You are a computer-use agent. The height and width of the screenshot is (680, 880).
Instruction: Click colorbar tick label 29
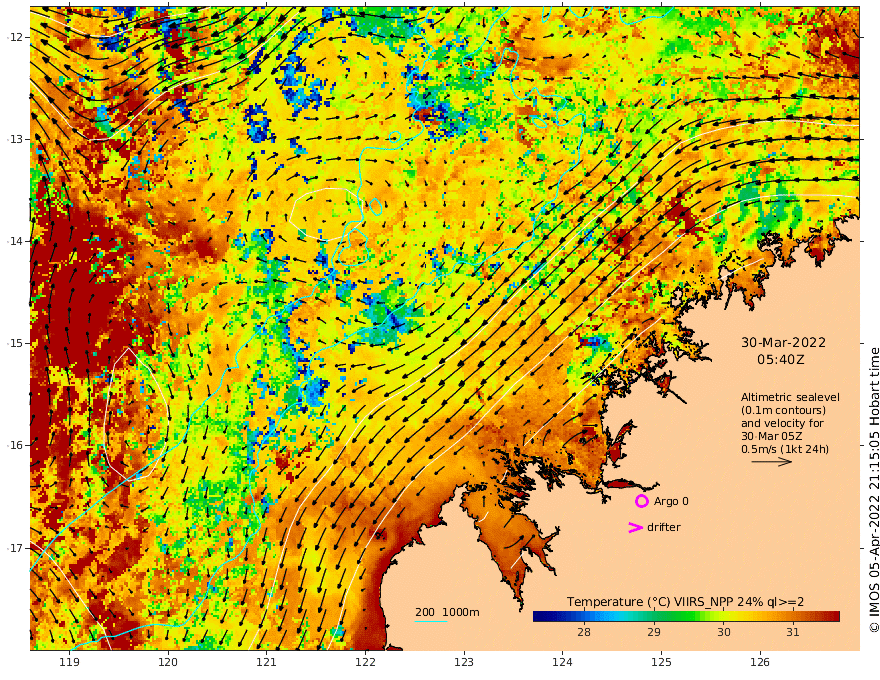pyautogui.click(x=654, y=632)
